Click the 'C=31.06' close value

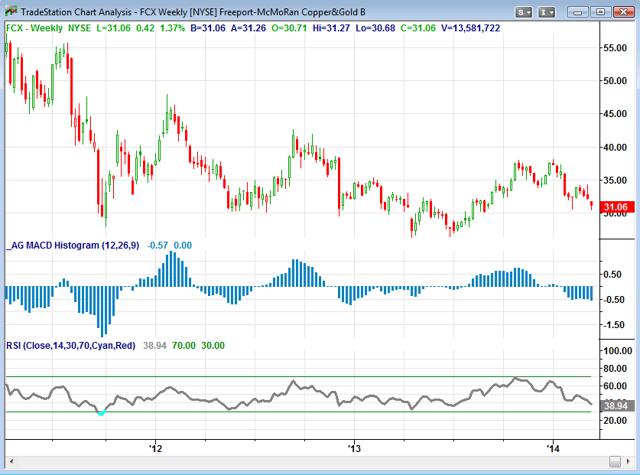[418, 28]
